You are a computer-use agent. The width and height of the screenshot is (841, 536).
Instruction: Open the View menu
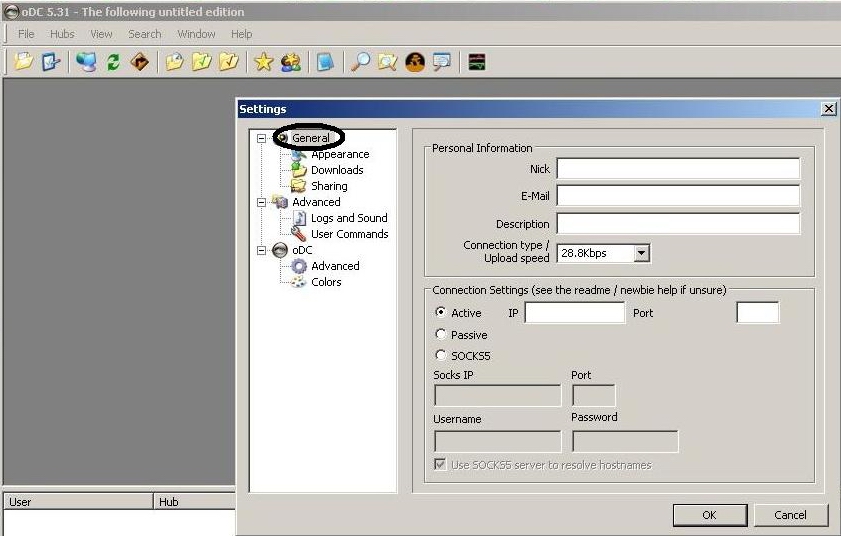[101, 34]
